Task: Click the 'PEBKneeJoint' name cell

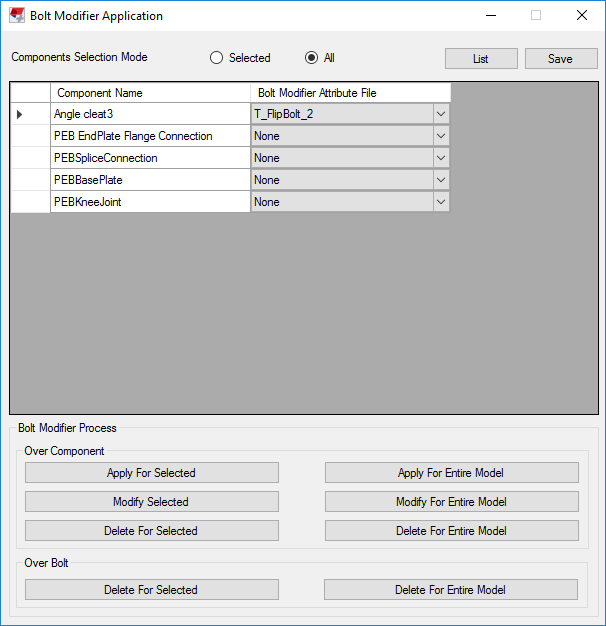Action: [151, 202]
